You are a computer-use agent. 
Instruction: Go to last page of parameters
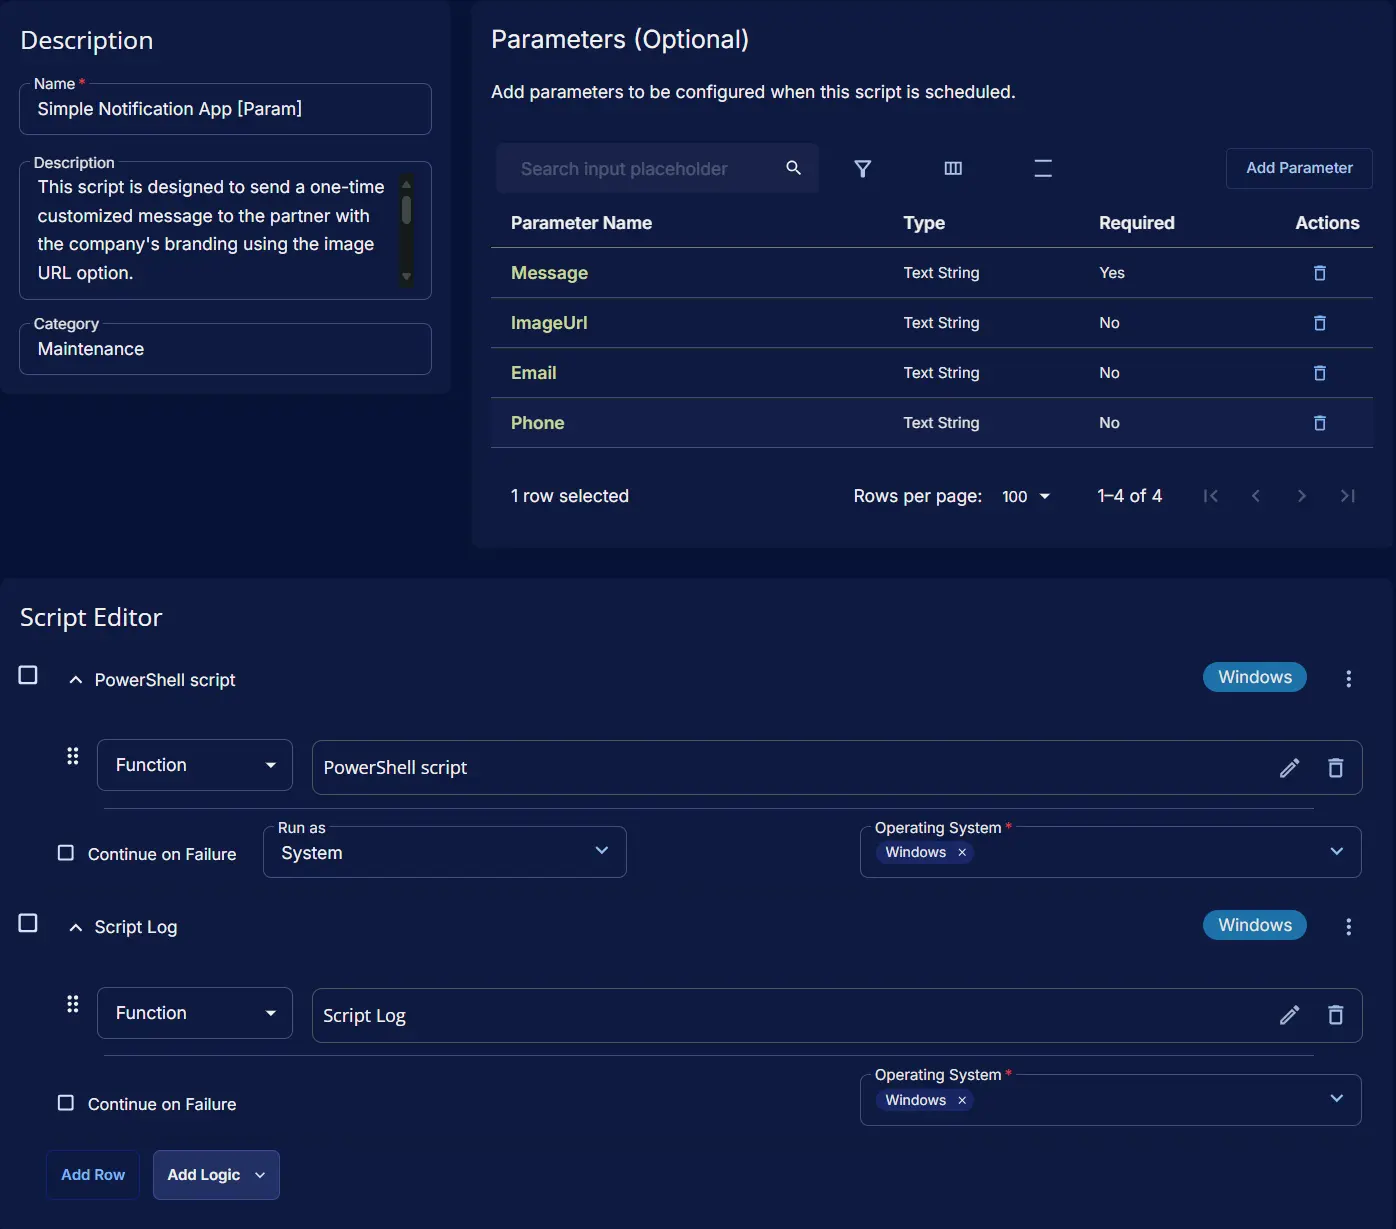coord(1347,496)
